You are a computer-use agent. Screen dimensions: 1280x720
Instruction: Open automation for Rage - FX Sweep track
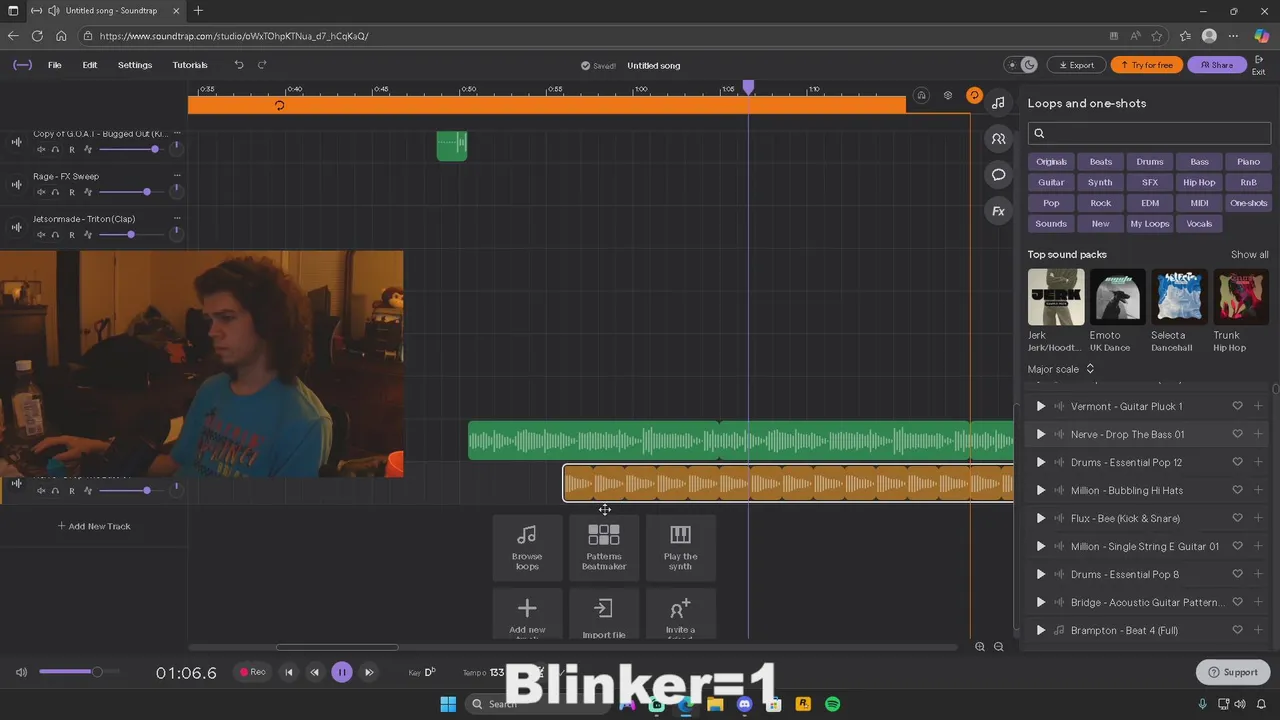coord(88,192)
